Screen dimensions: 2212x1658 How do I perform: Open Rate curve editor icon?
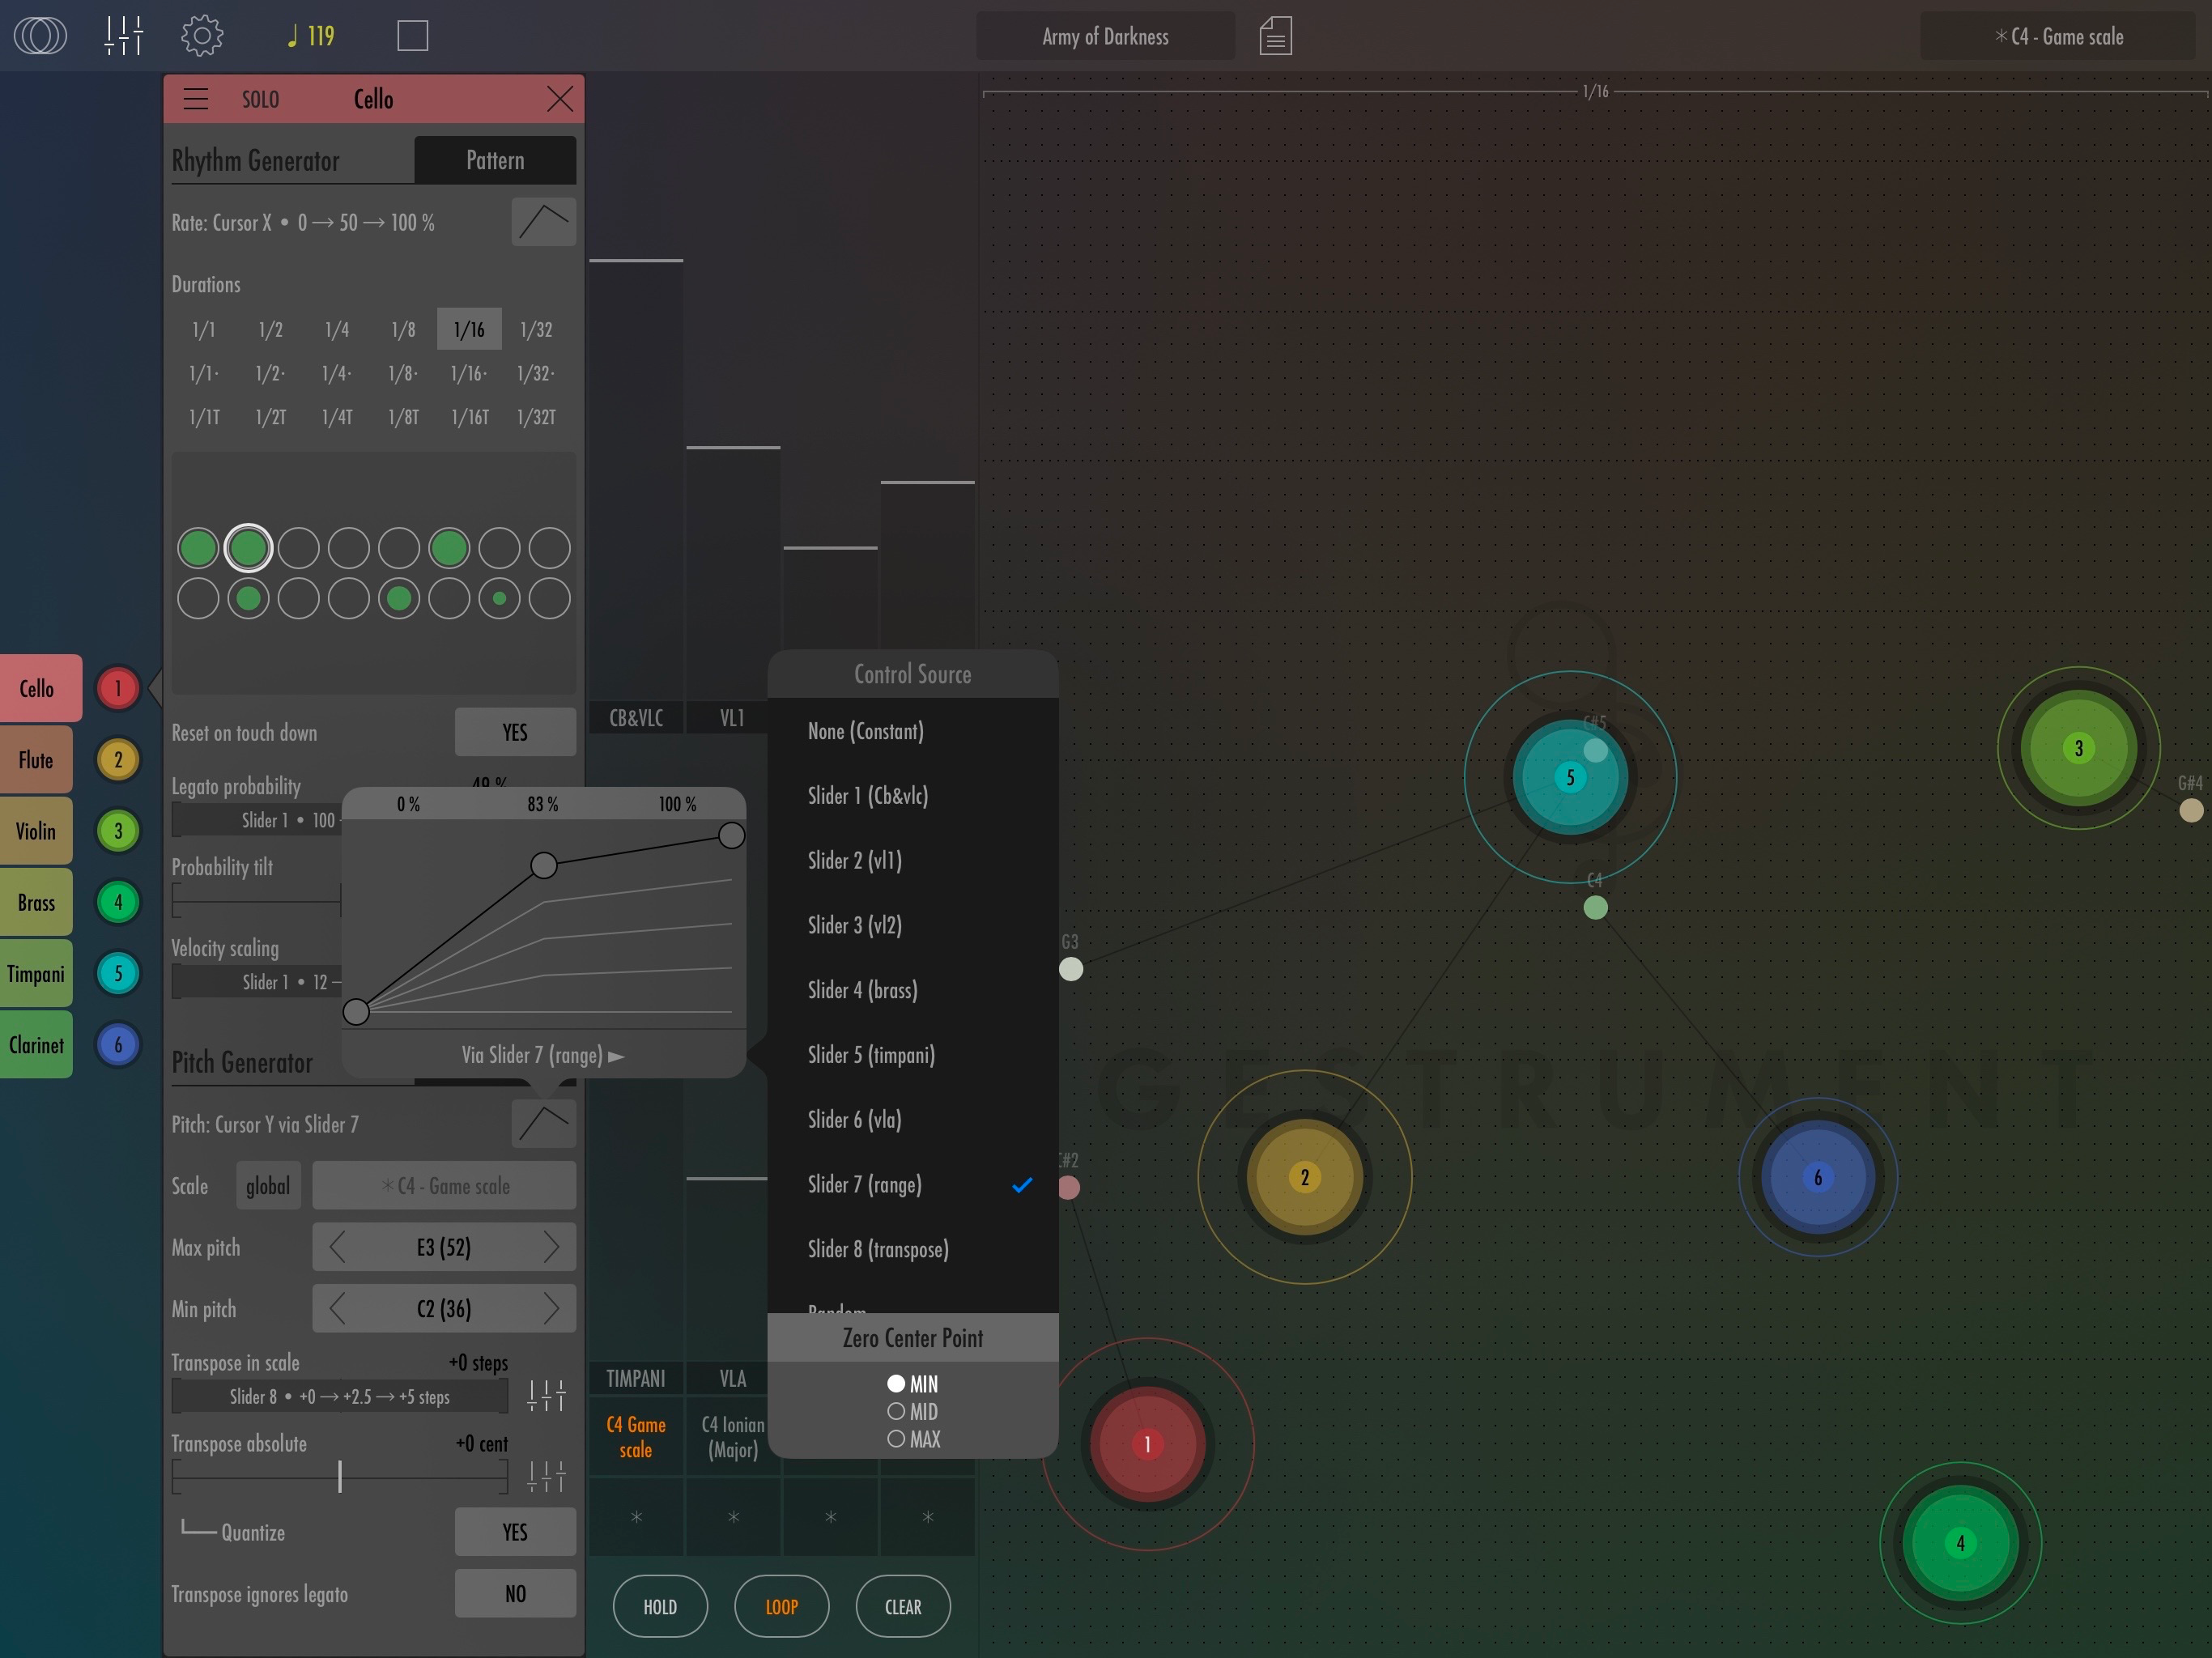543,221
